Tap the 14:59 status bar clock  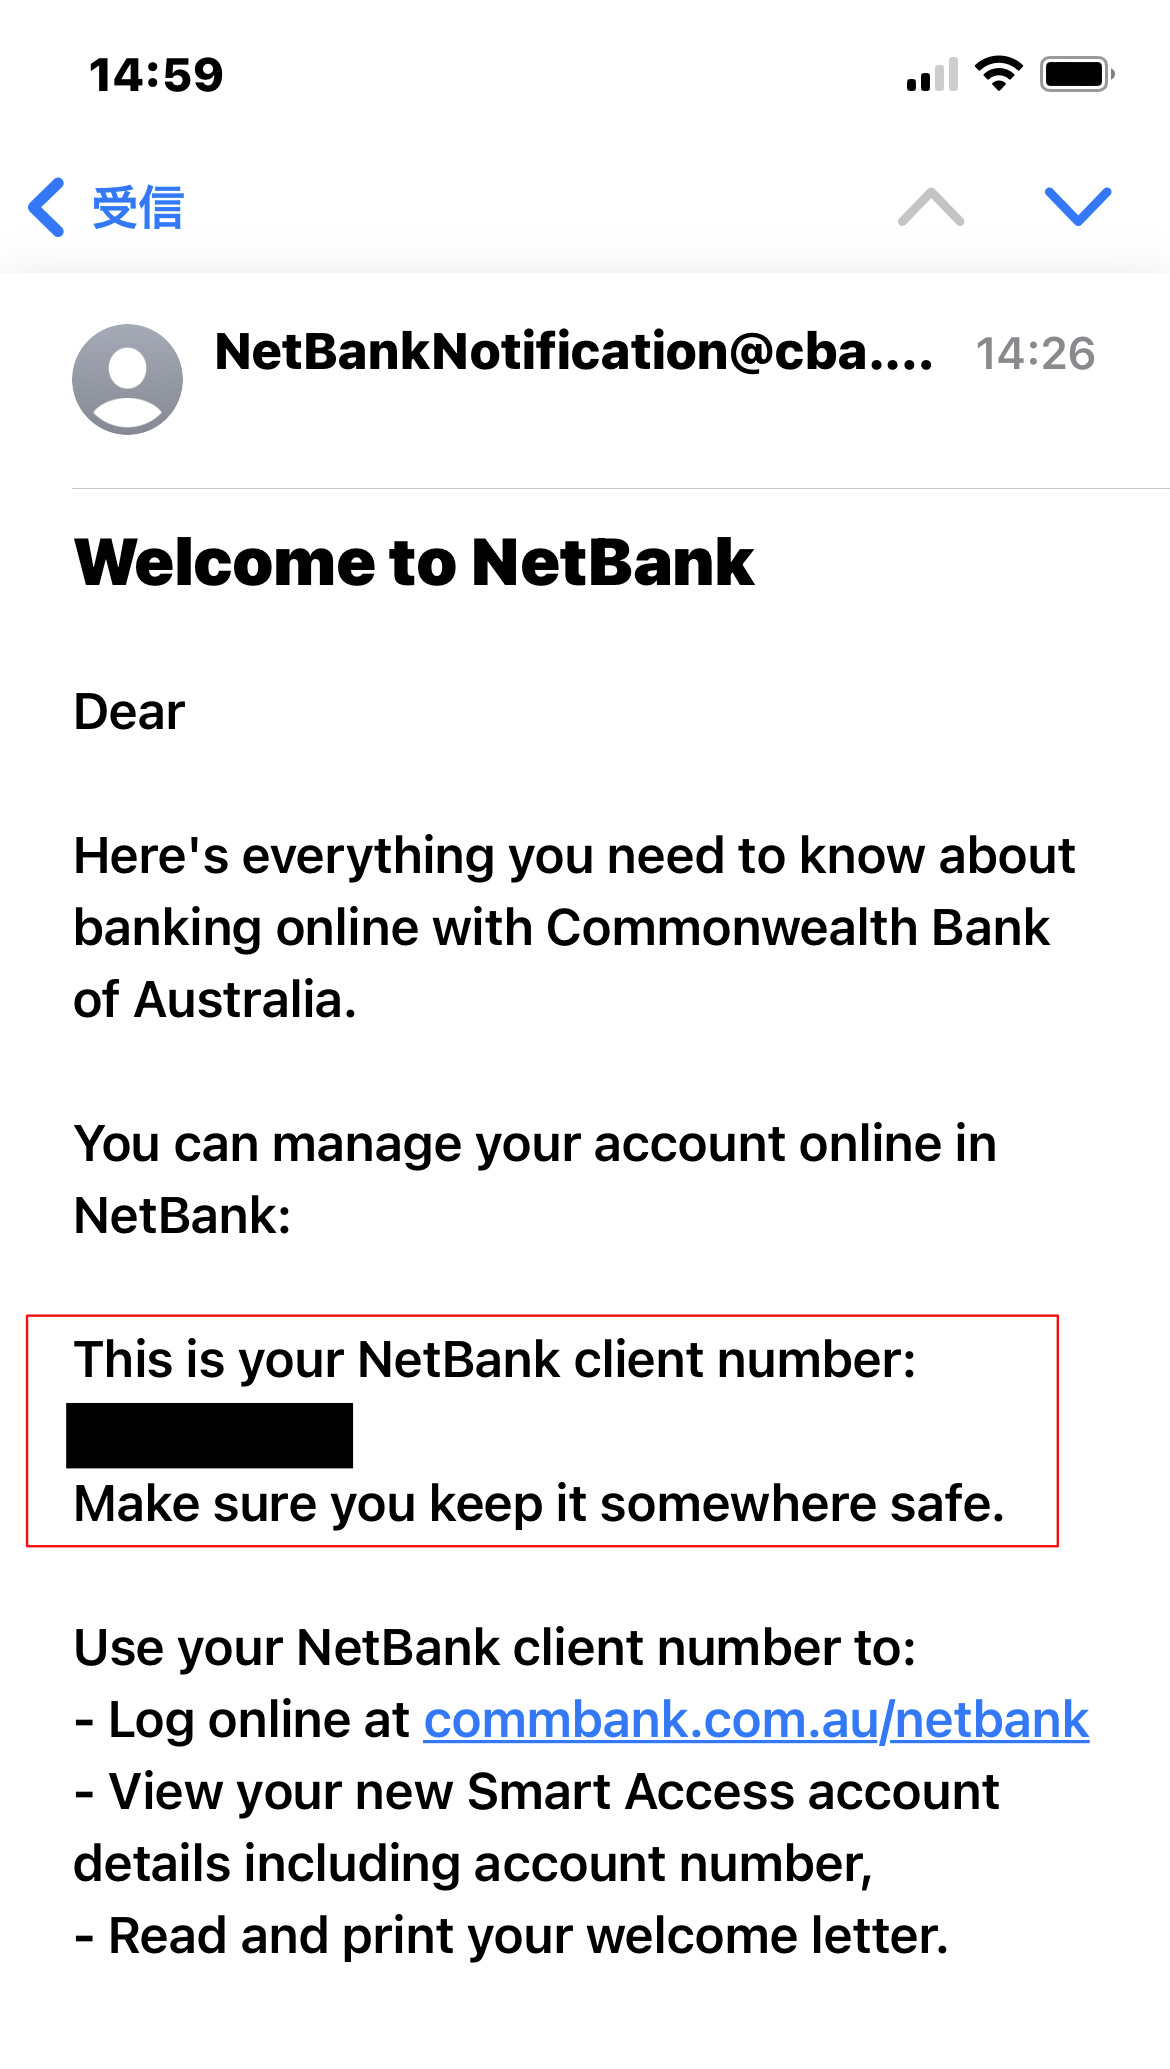pos(156,75)
